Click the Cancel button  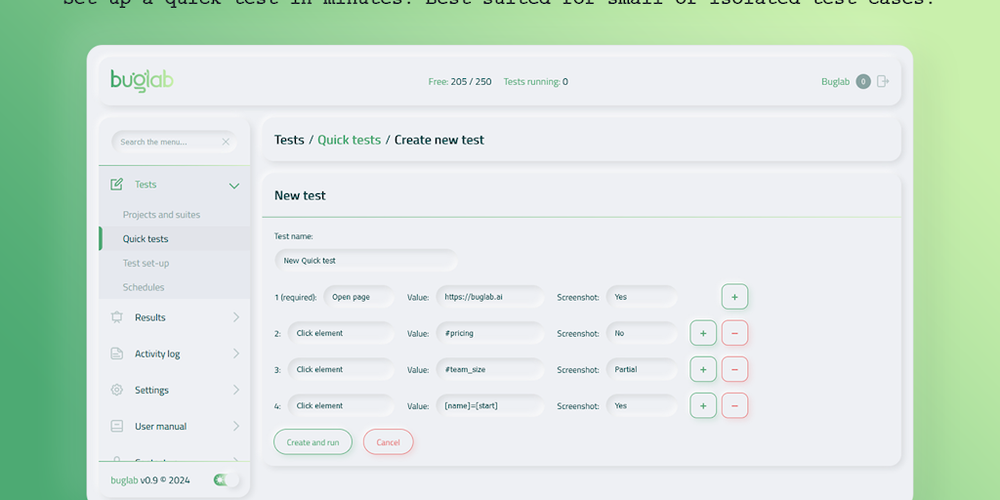coord(388,442)
